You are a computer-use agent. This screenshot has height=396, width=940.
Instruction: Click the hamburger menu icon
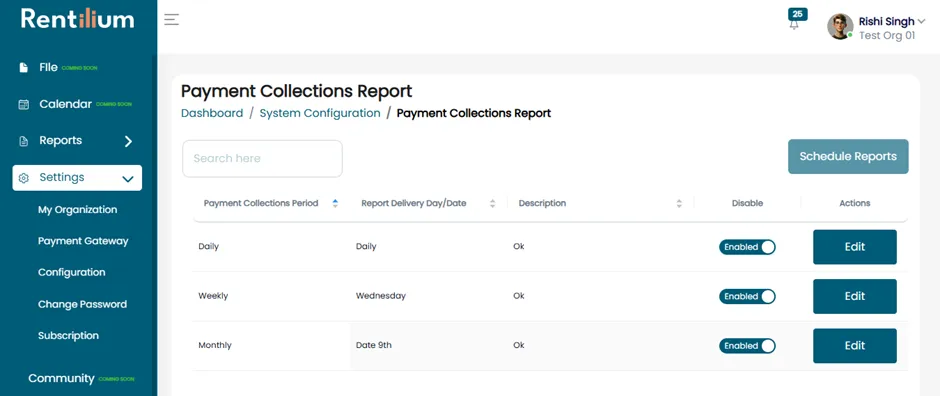[x=171, y=20]
